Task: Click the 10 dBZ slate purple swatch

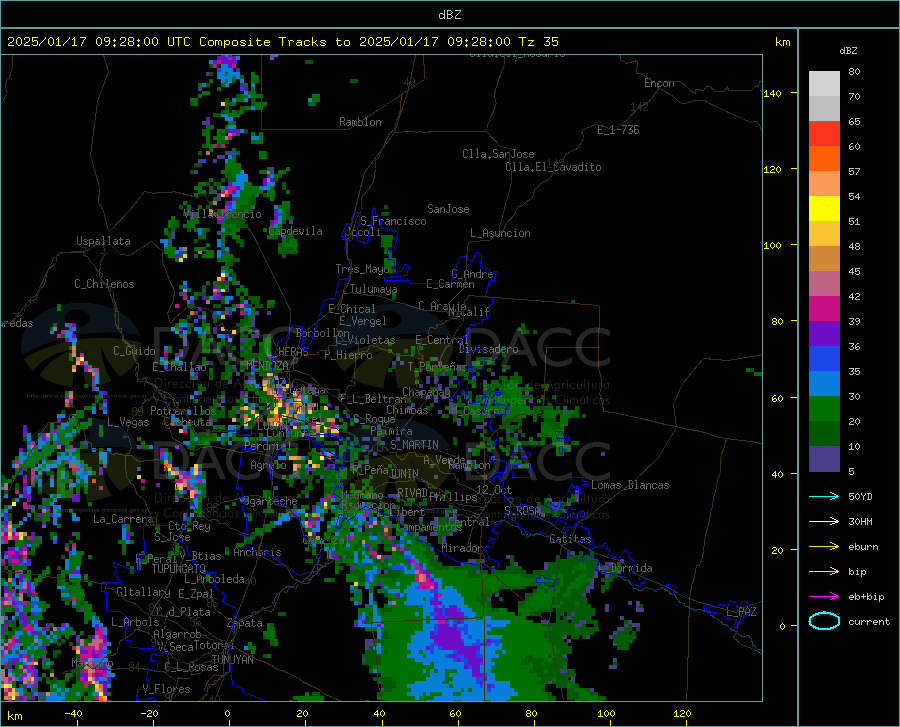Action: (x=824, y=458)
